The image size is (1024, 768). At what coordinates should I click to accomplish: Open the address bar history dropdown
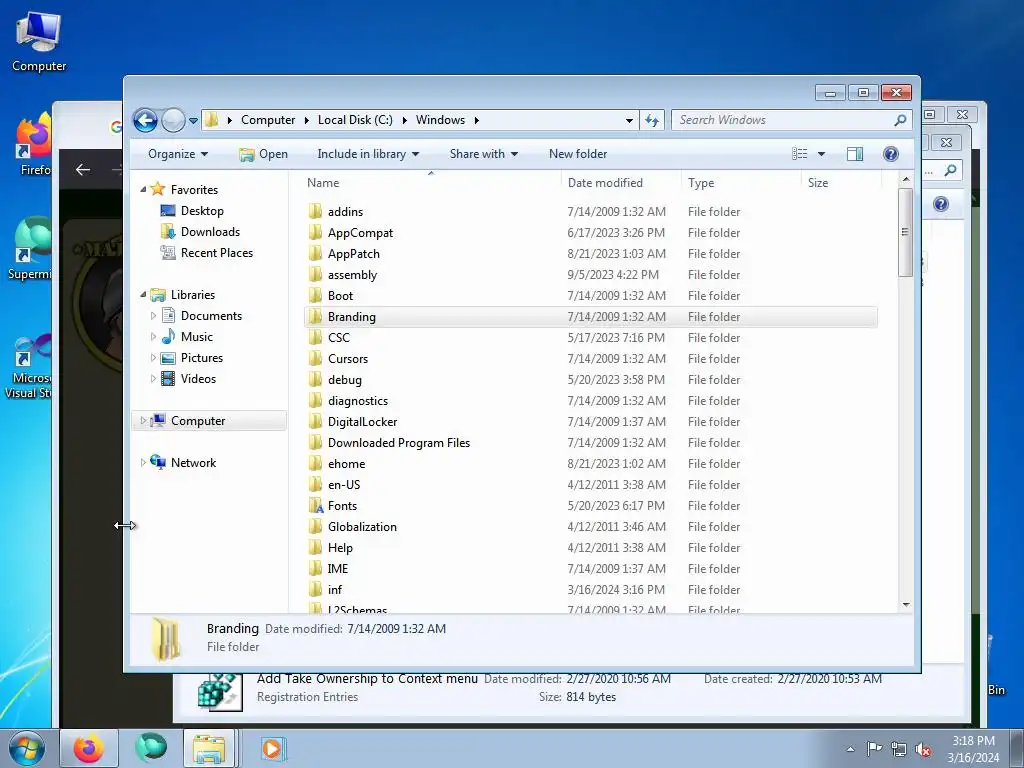click(629, 120)
